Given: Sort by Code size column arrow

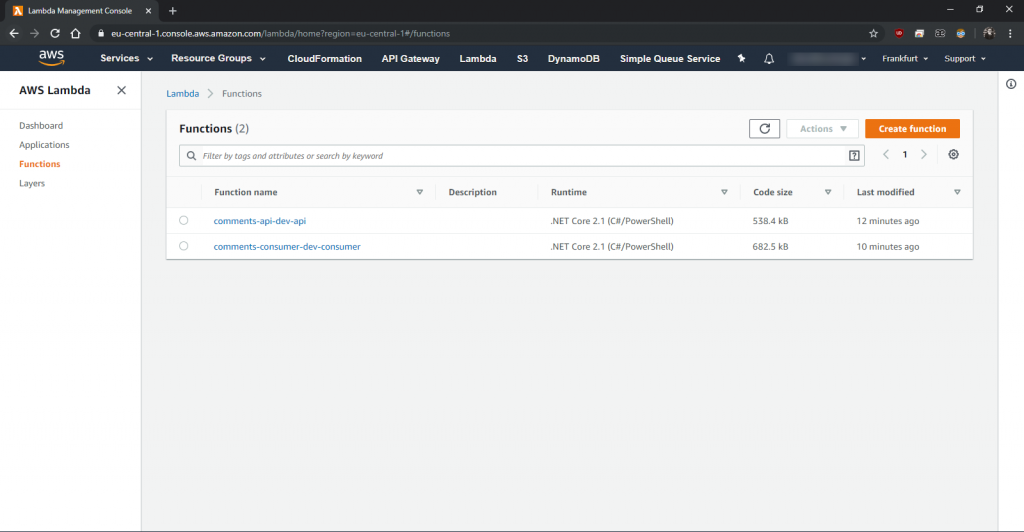Looking at the screenshot, I should [827, 192].
